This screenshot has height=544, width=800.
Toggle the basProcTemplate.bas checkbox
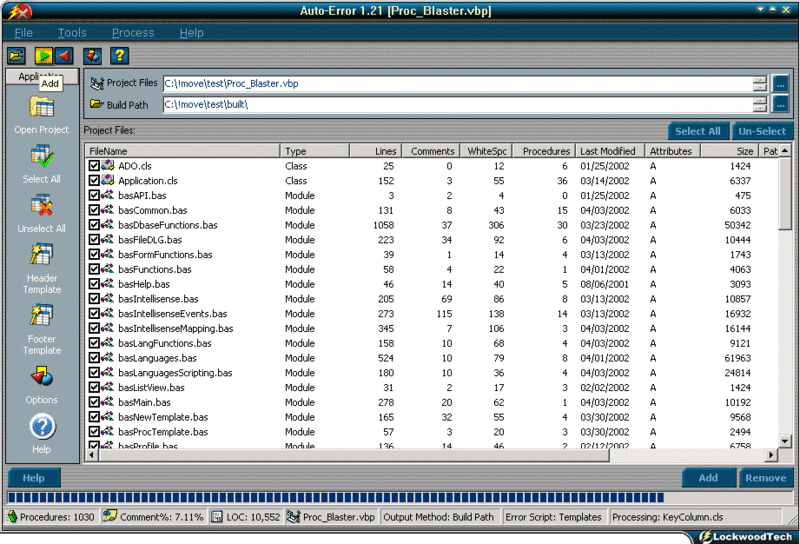[94, 432]
